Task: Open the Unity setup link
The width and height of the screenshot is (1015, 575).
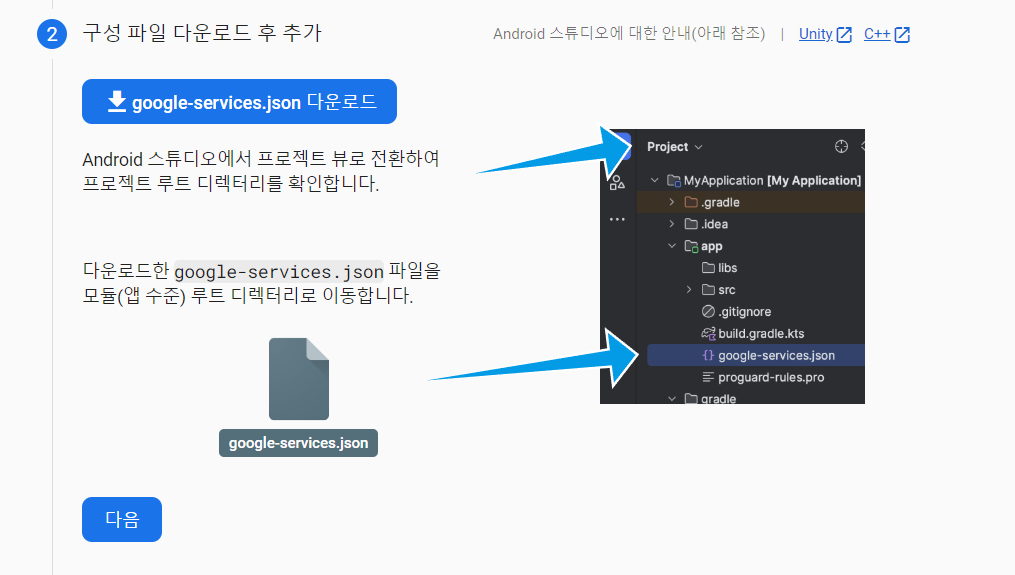Action: pyautogui.click(x=815, y=34)
